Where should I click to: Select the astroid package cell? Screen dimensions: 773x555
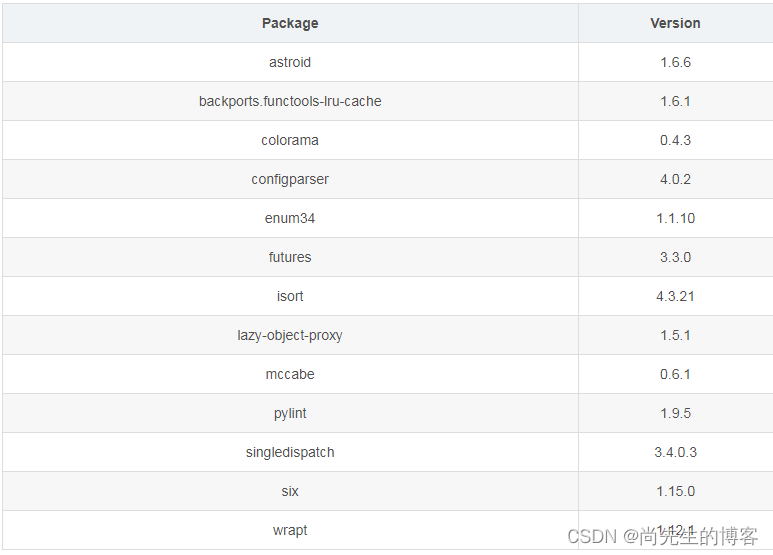click(x=290, y=62)
